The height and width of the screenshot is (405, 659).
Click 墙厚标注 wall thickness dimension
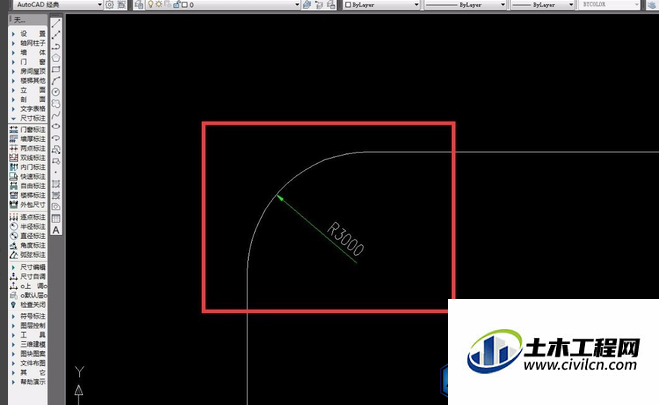coord(28,139)
